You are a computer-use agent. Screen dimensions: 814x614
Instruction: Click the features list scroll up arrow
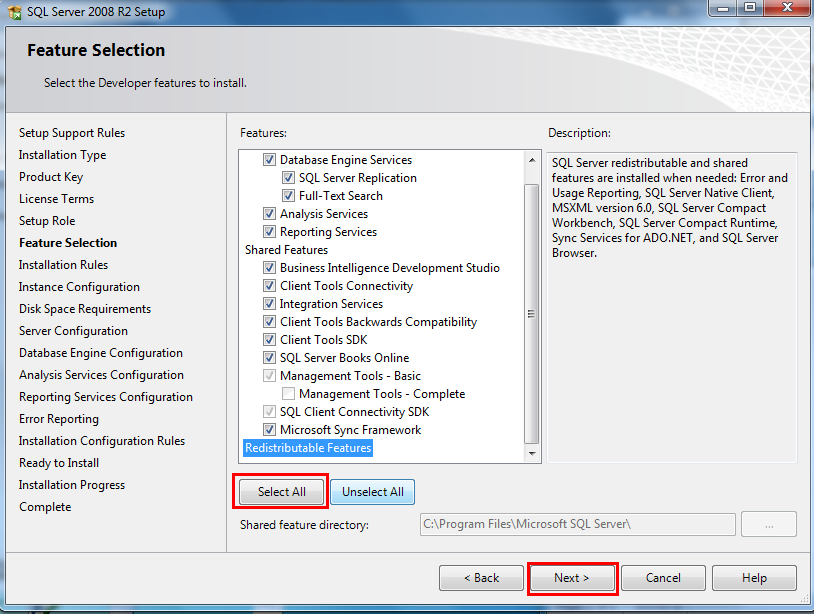(x=532, y=160)
